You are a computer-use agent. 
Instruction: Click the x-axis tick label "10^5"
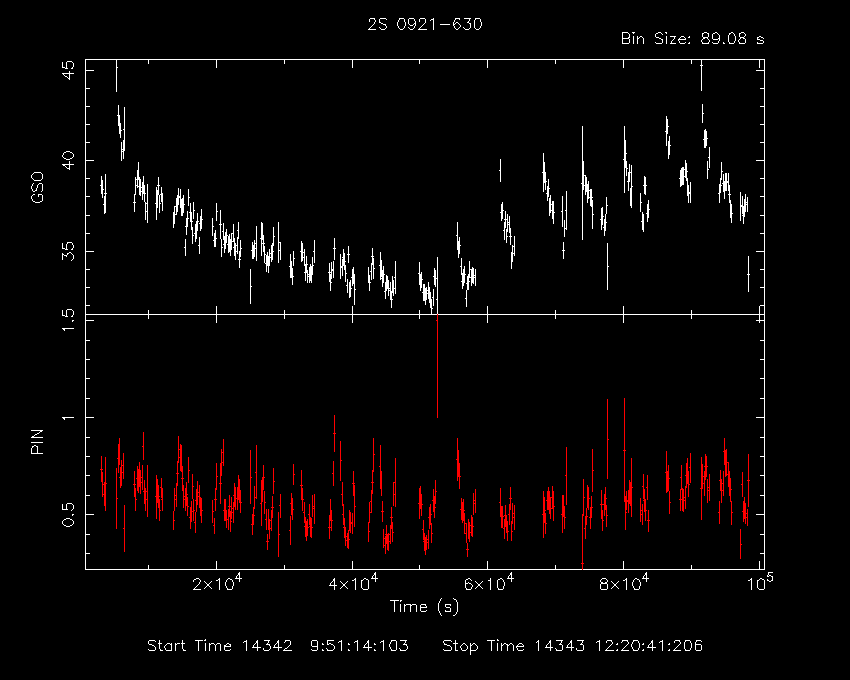(760, 583)
